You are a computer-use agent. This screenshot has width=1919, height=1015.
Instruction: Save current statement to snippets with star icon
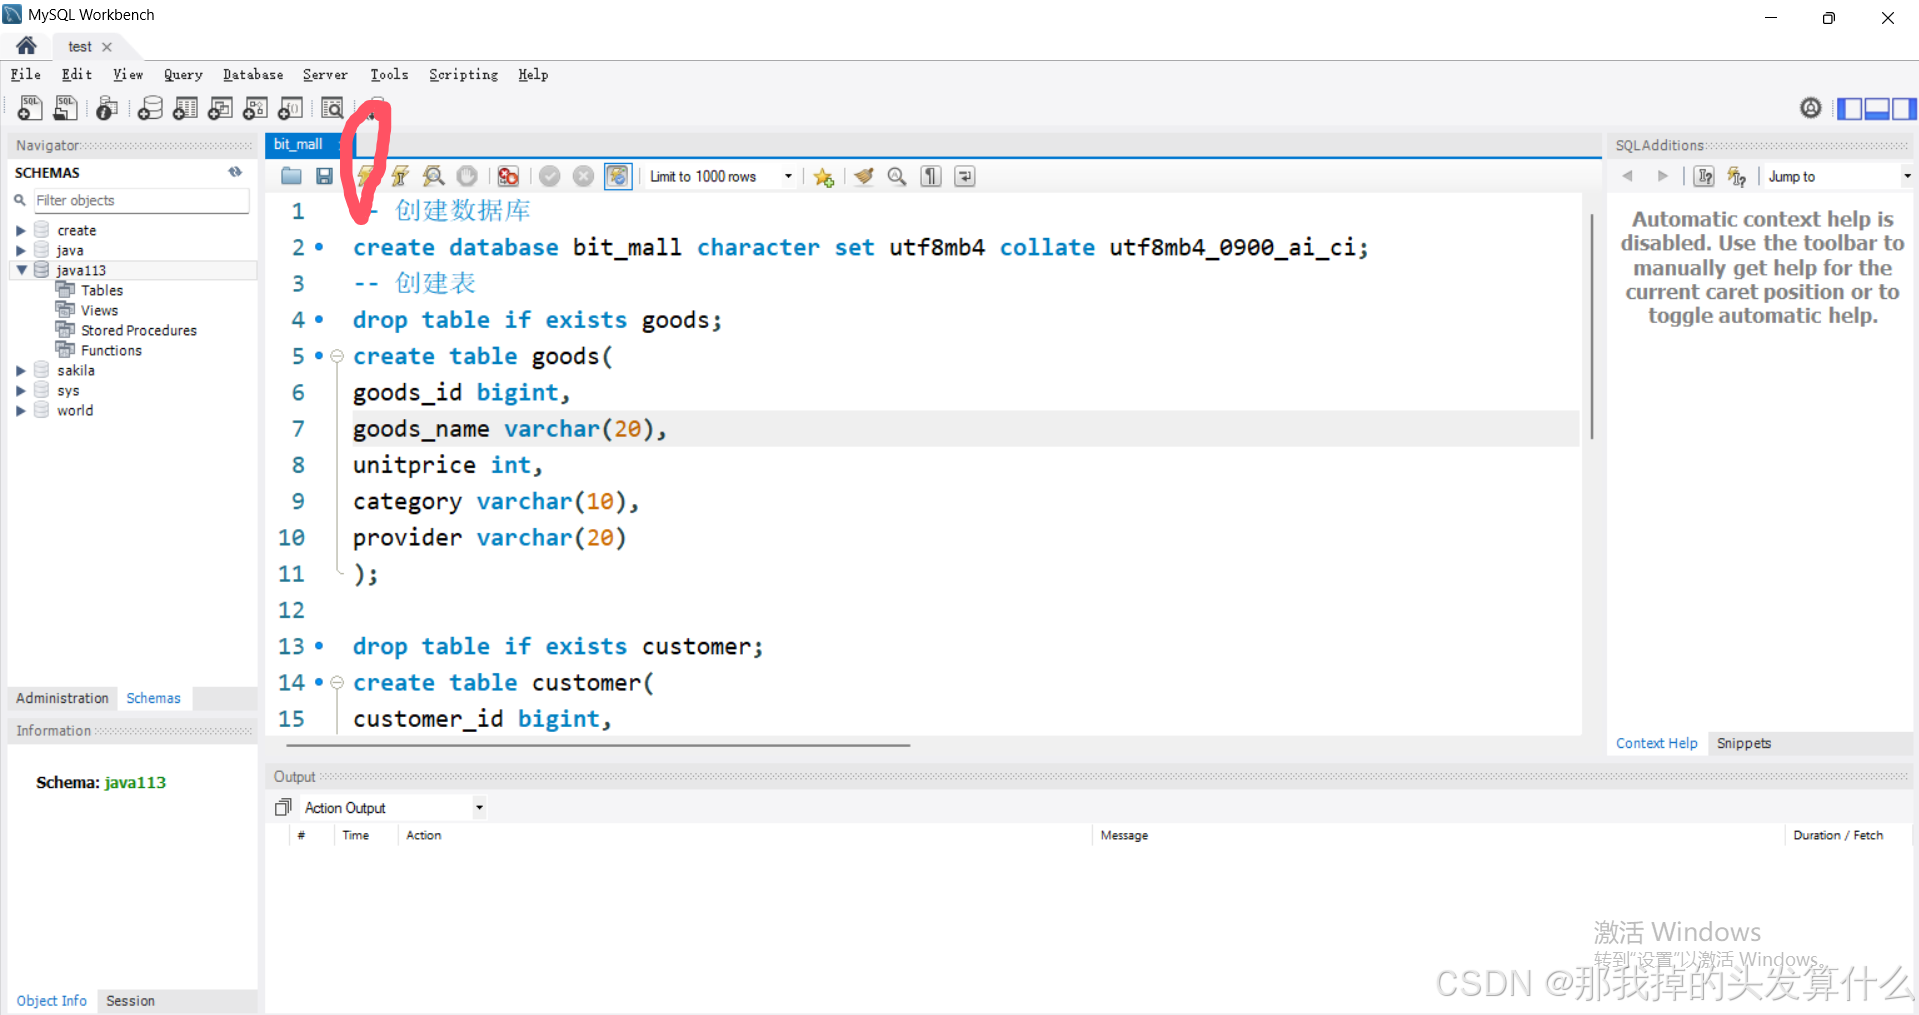pyautogui.click(x=823, y=176)
